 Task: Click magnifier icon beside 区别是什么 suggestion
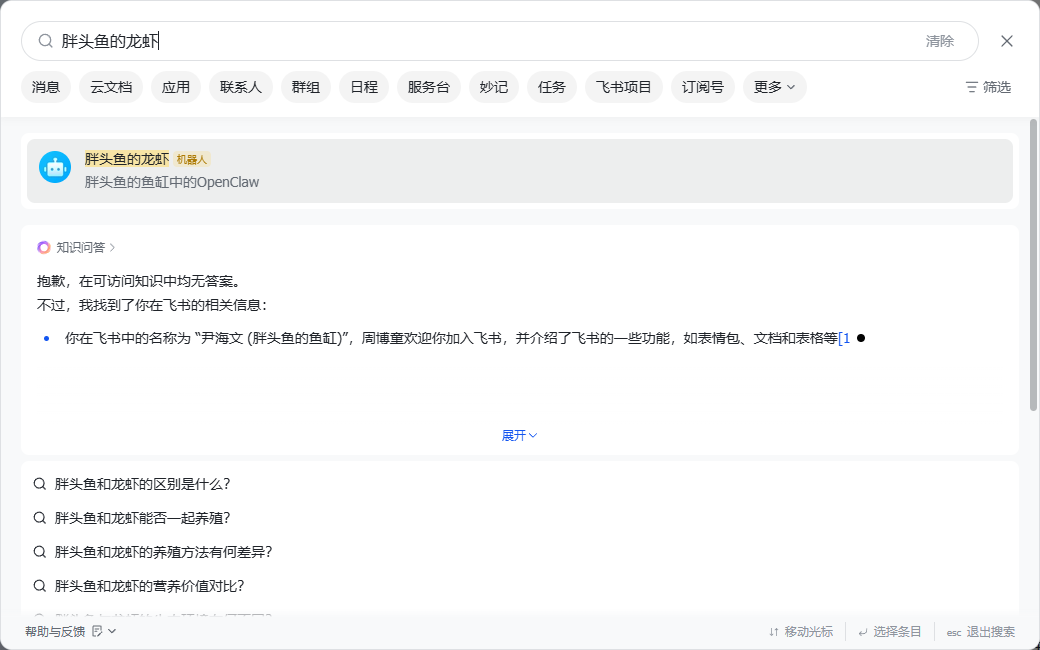(x=40, y=484)
